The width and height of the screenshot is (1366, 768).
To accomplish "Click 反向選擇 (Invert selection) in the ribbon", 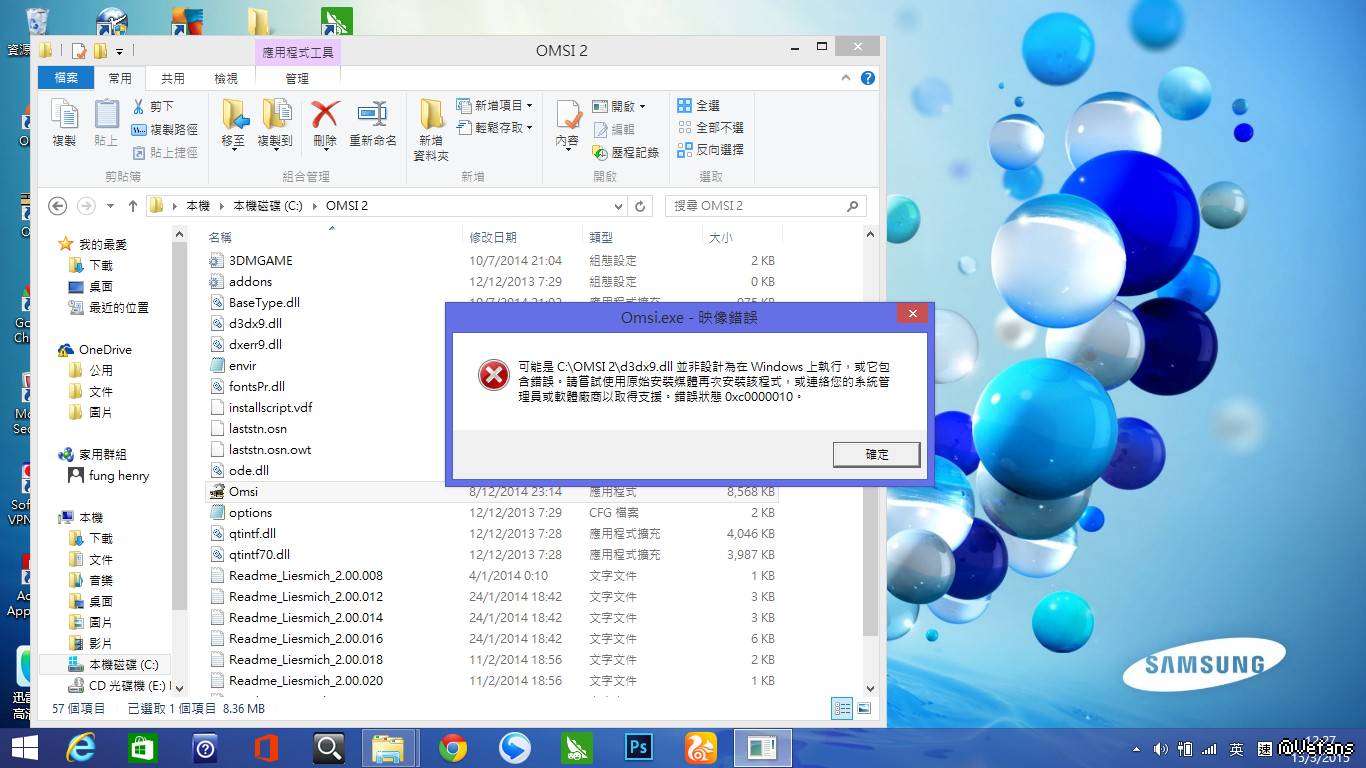I will point(711,149).
